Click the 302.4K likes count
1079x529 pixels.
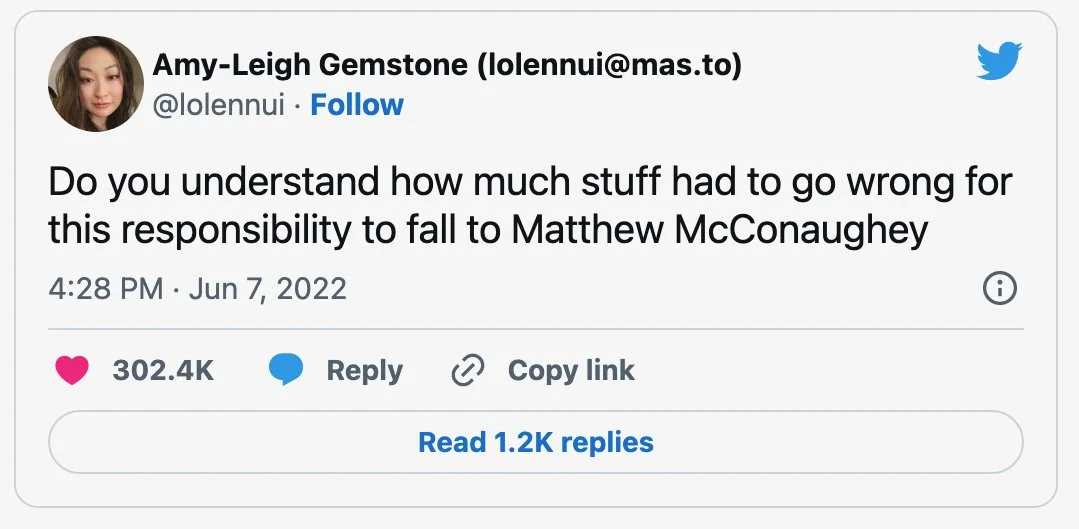click(163, 370)
